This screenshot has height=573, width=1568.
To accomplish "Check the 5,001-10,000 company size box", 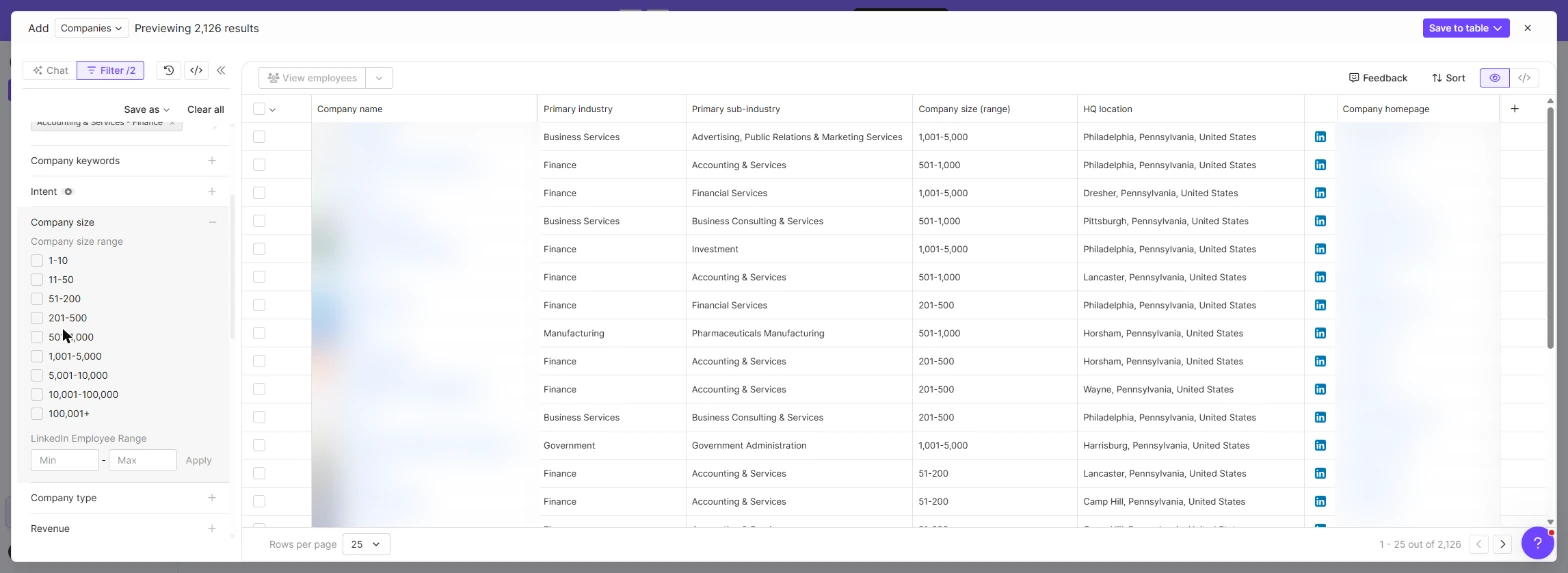I will coord(37,375).
